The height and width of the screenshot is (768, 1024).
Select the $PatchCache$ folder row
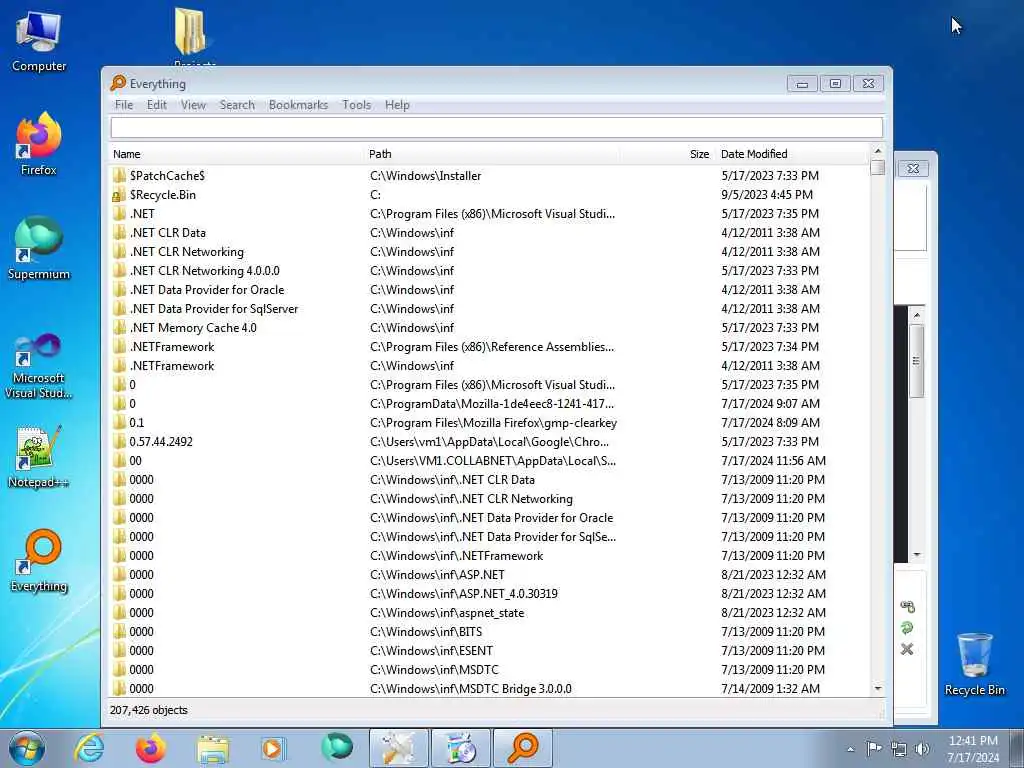pyautogui.click(x=490, y=176)
